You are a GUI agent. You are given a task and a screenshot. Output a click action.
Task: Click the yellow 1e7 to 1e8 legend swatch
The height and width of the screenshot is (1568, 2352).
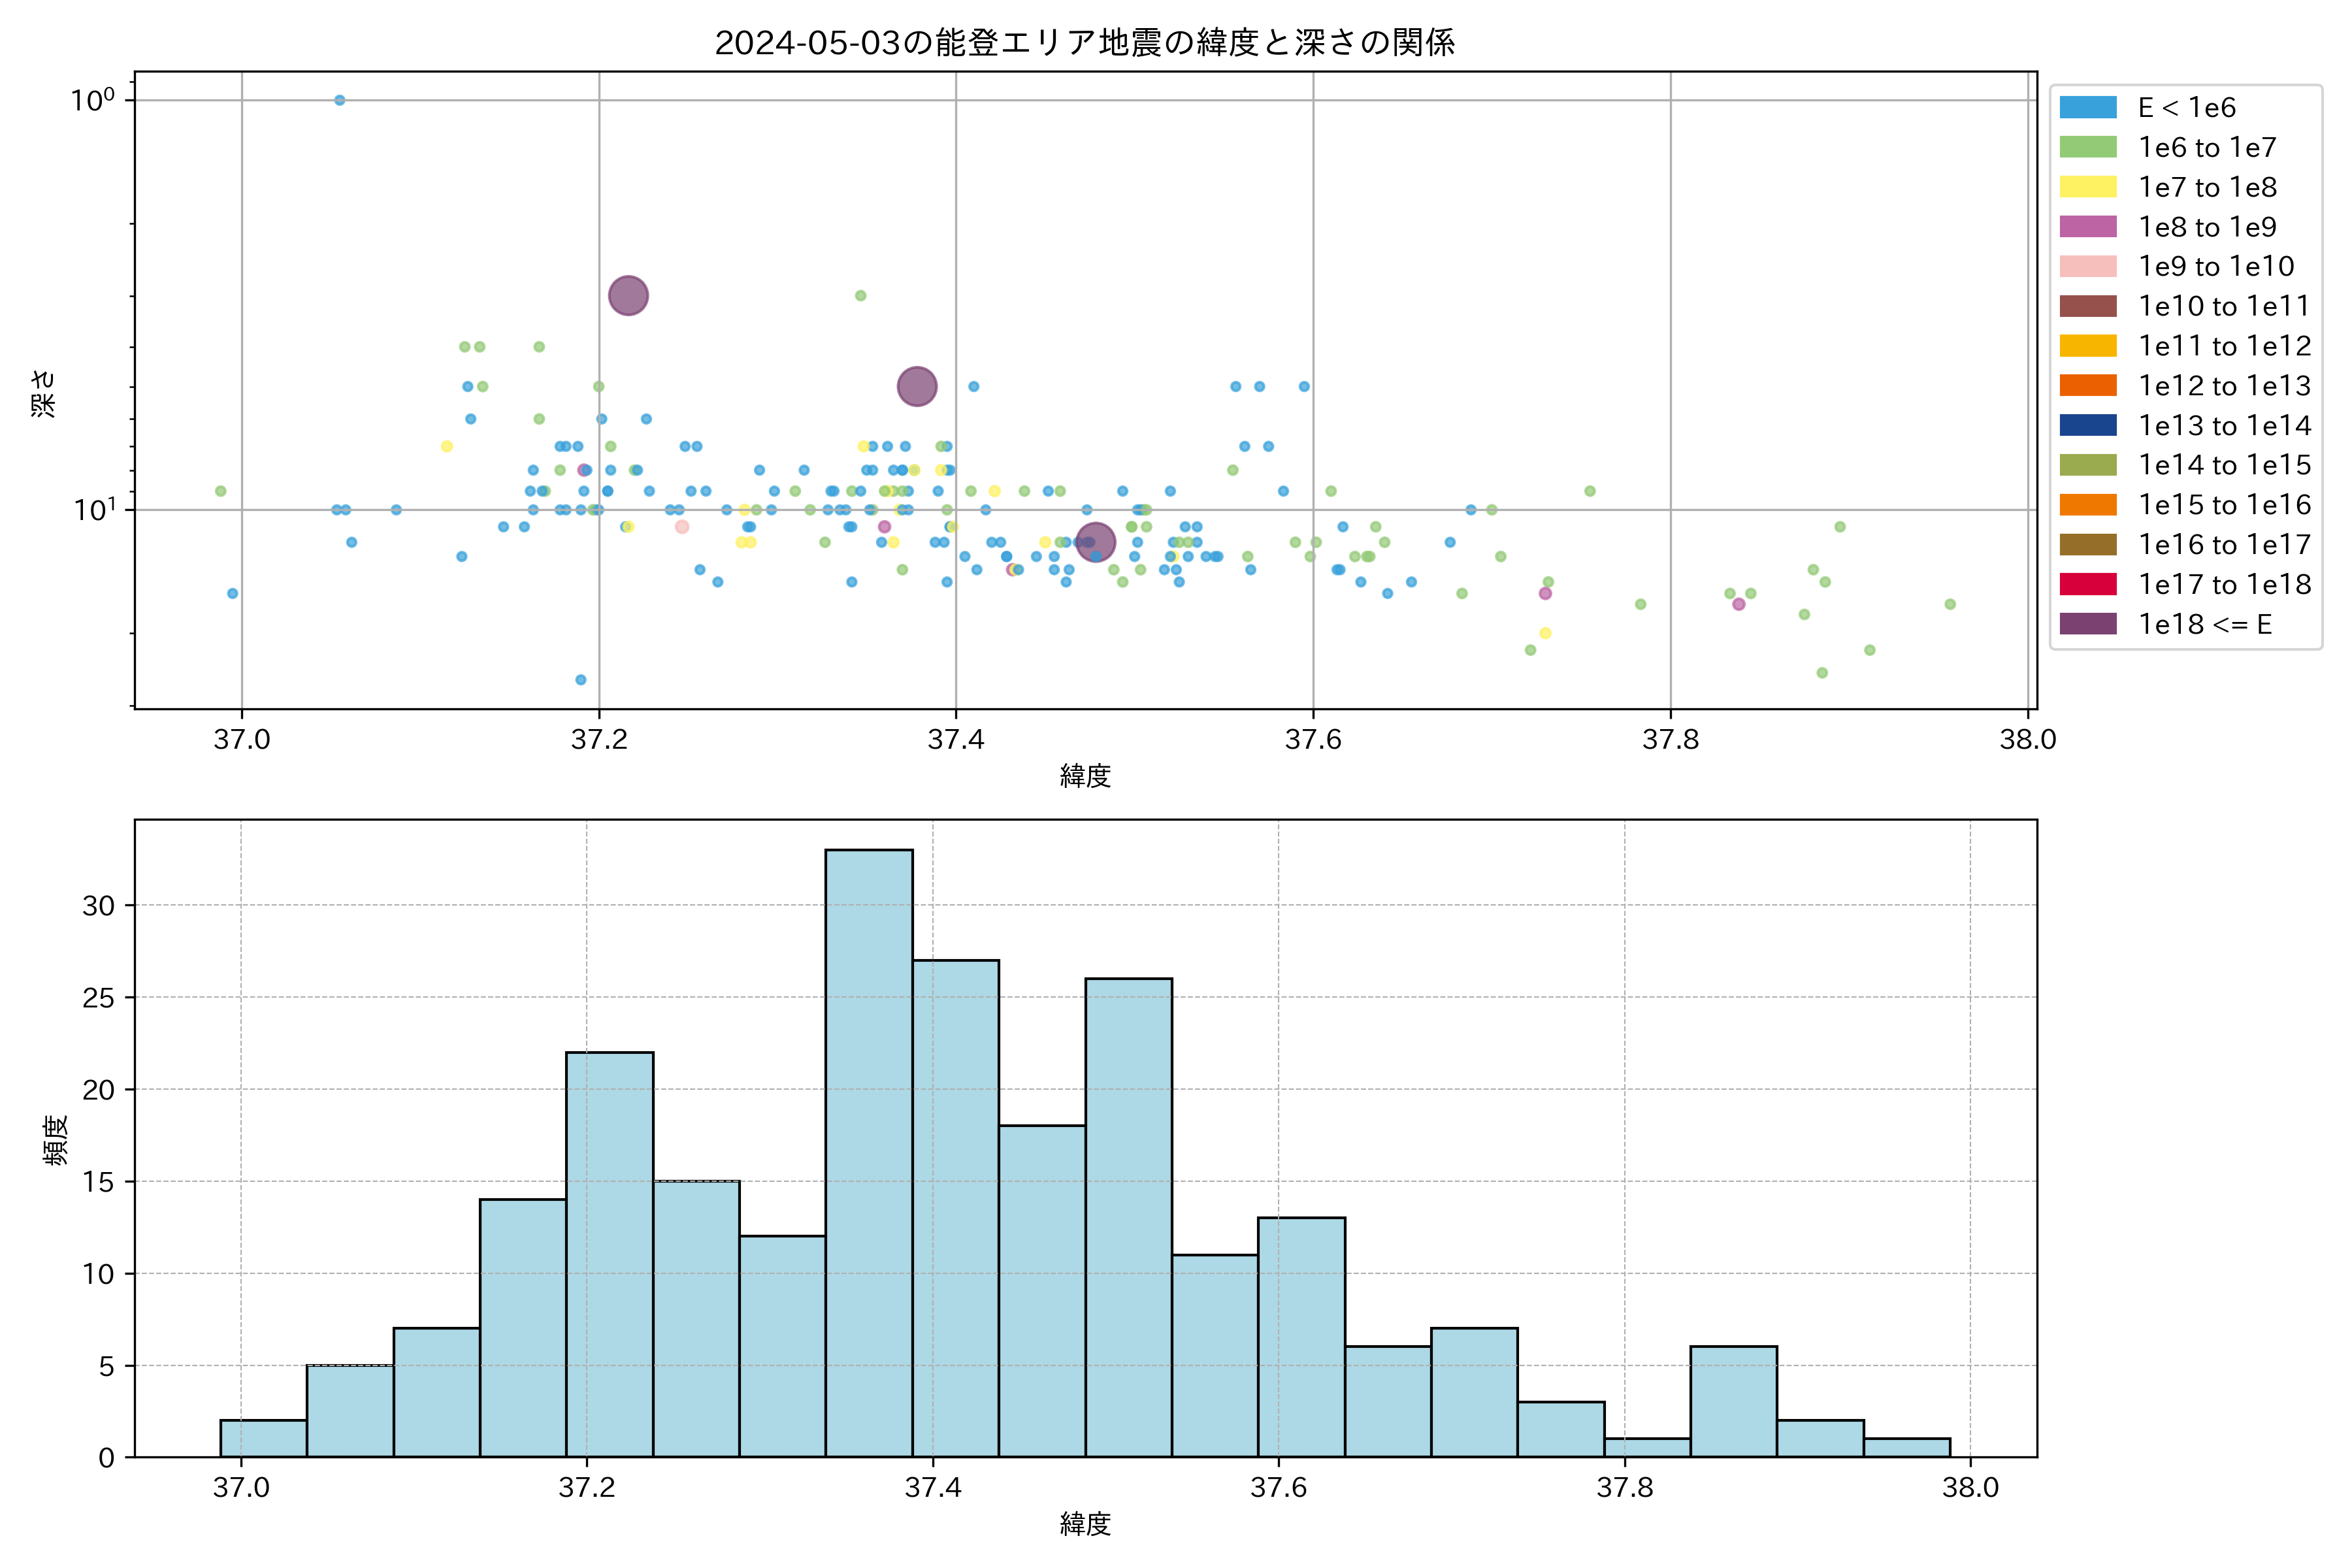pos(2088,187)
